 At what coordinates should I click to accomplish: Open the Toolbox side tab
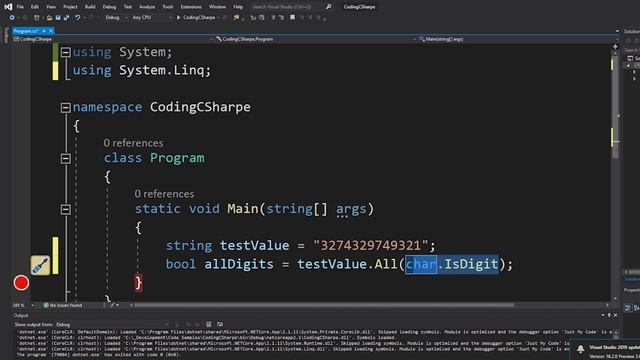pos(6,35)
